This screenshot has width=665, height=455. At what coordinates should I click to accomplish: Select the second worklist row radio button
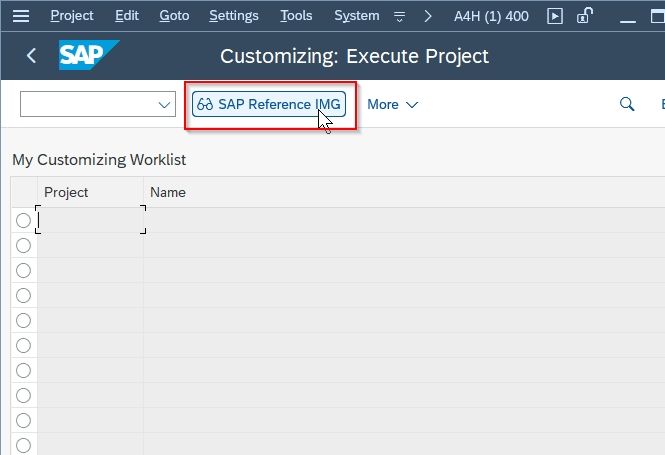coord(23,246)
